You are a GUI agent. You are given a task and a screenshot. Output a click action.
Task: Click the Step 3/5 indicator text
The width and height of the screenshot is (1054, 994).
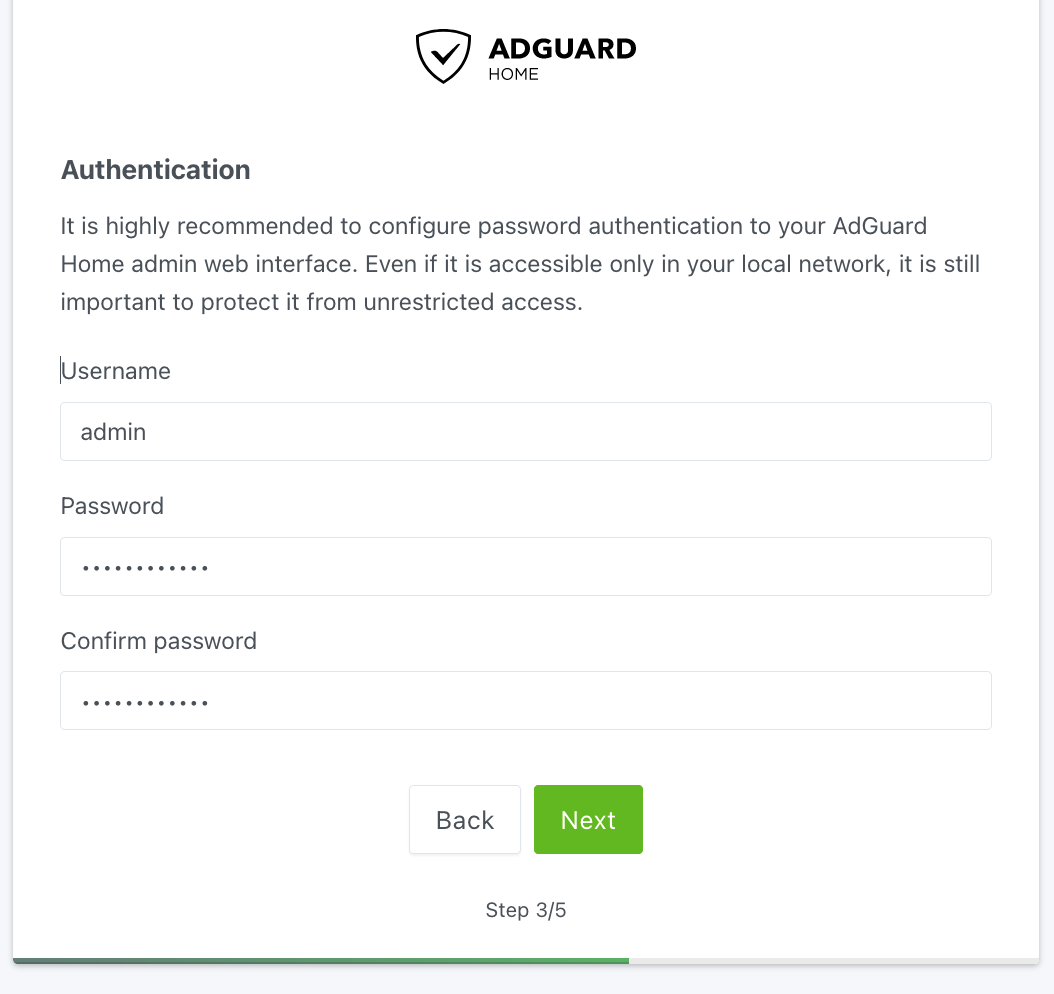pyautogui.click(x=526, y=910)
